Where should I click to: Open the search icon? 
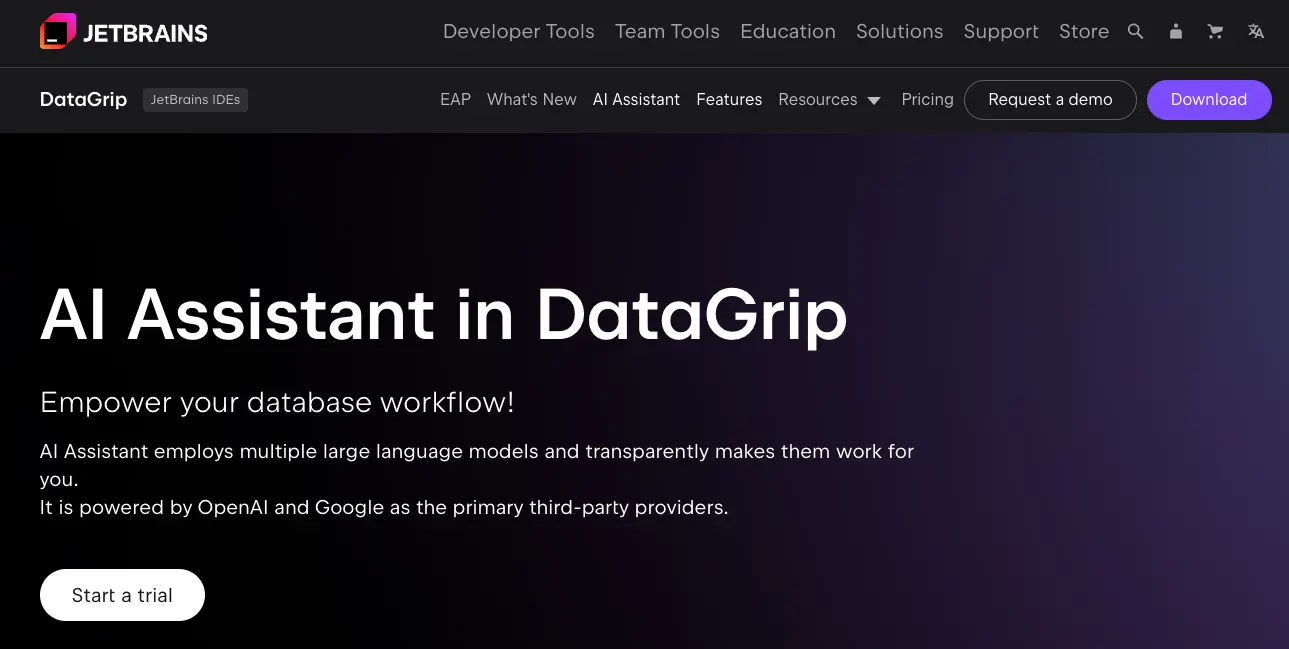point(1135,31)
